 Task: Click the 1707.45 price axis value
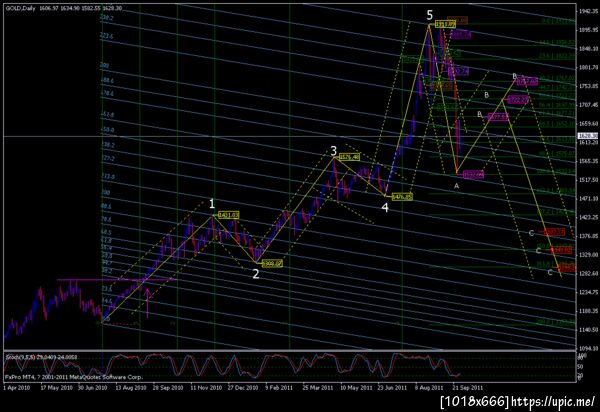(x=589, y=104)
